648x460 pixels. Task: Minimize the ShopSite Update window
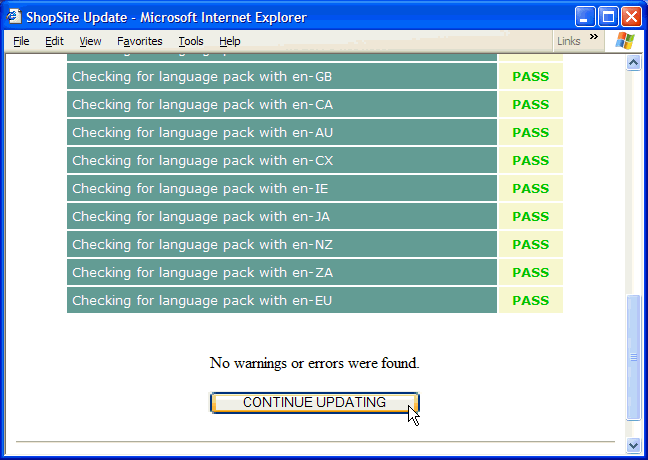click(585, 16)
